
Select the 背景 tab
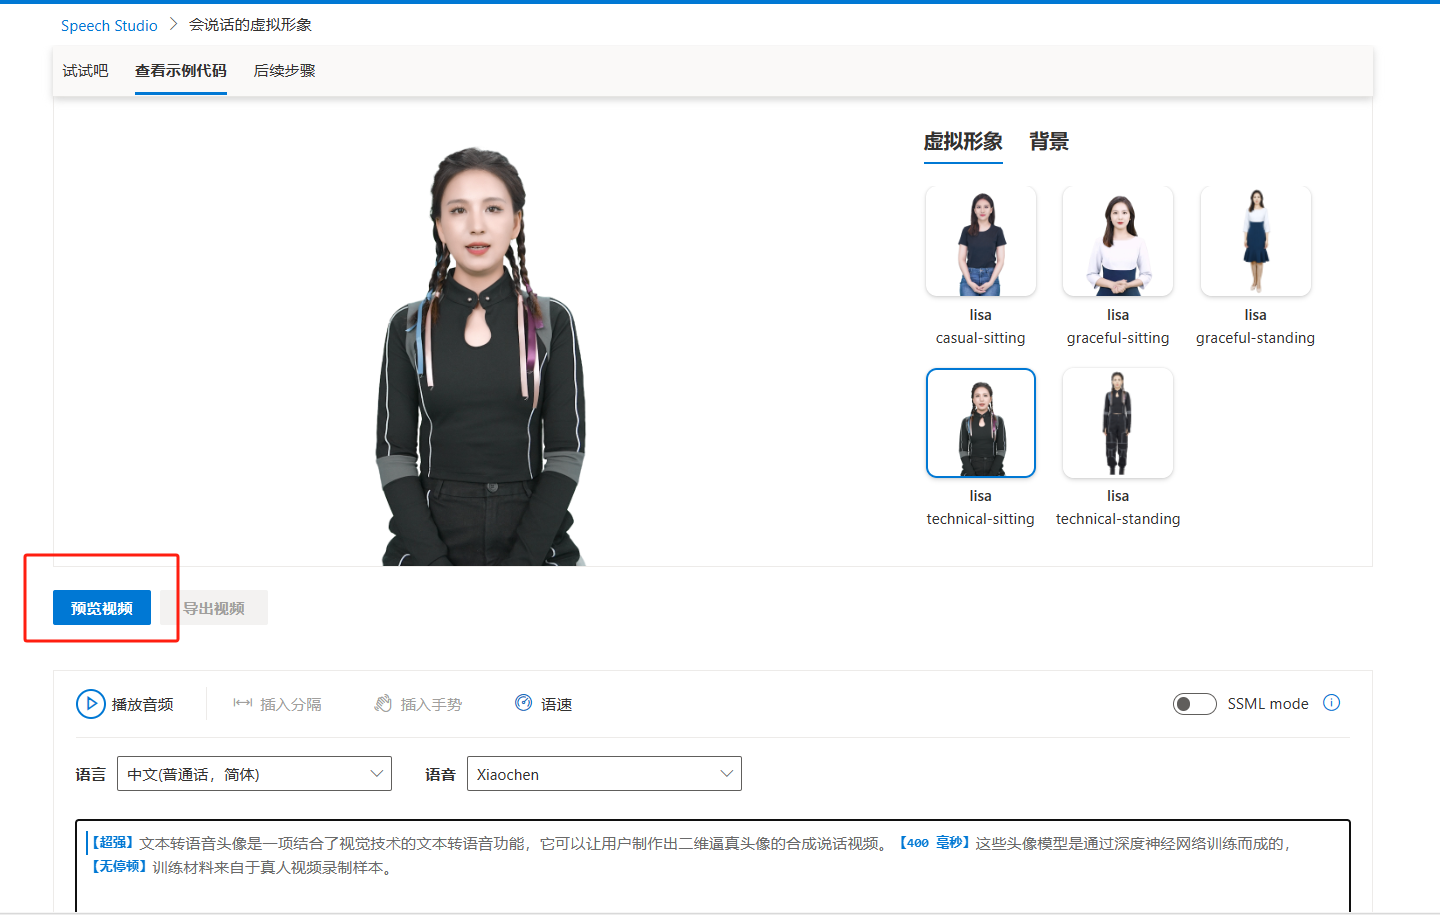point(1049,142)
